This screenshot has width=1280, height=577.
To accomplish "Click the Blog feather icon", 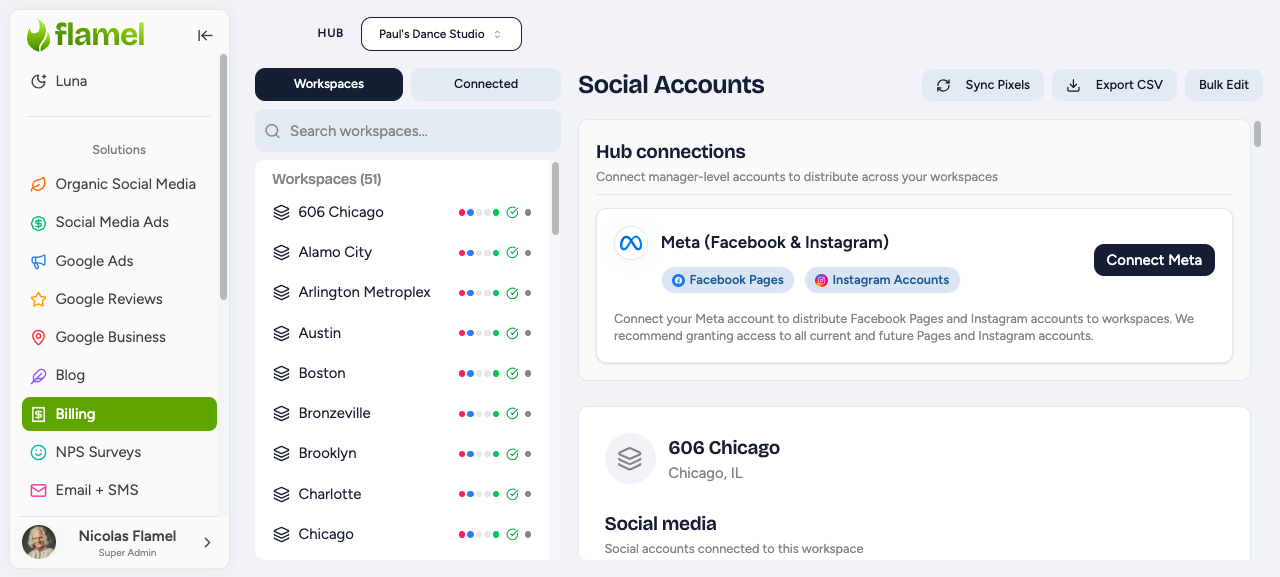I will click(x=38, y=376).
